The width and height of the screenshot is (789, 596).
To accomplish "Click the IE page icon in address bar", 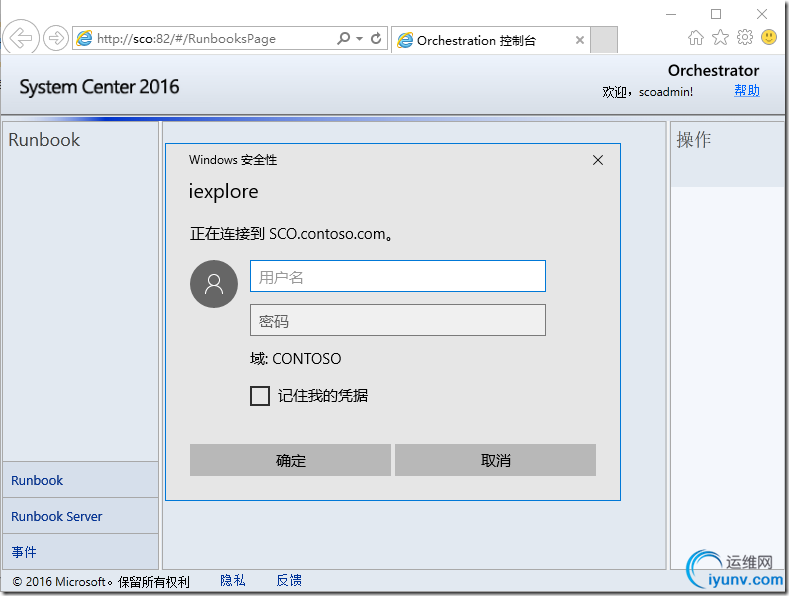I will [84, 38].
